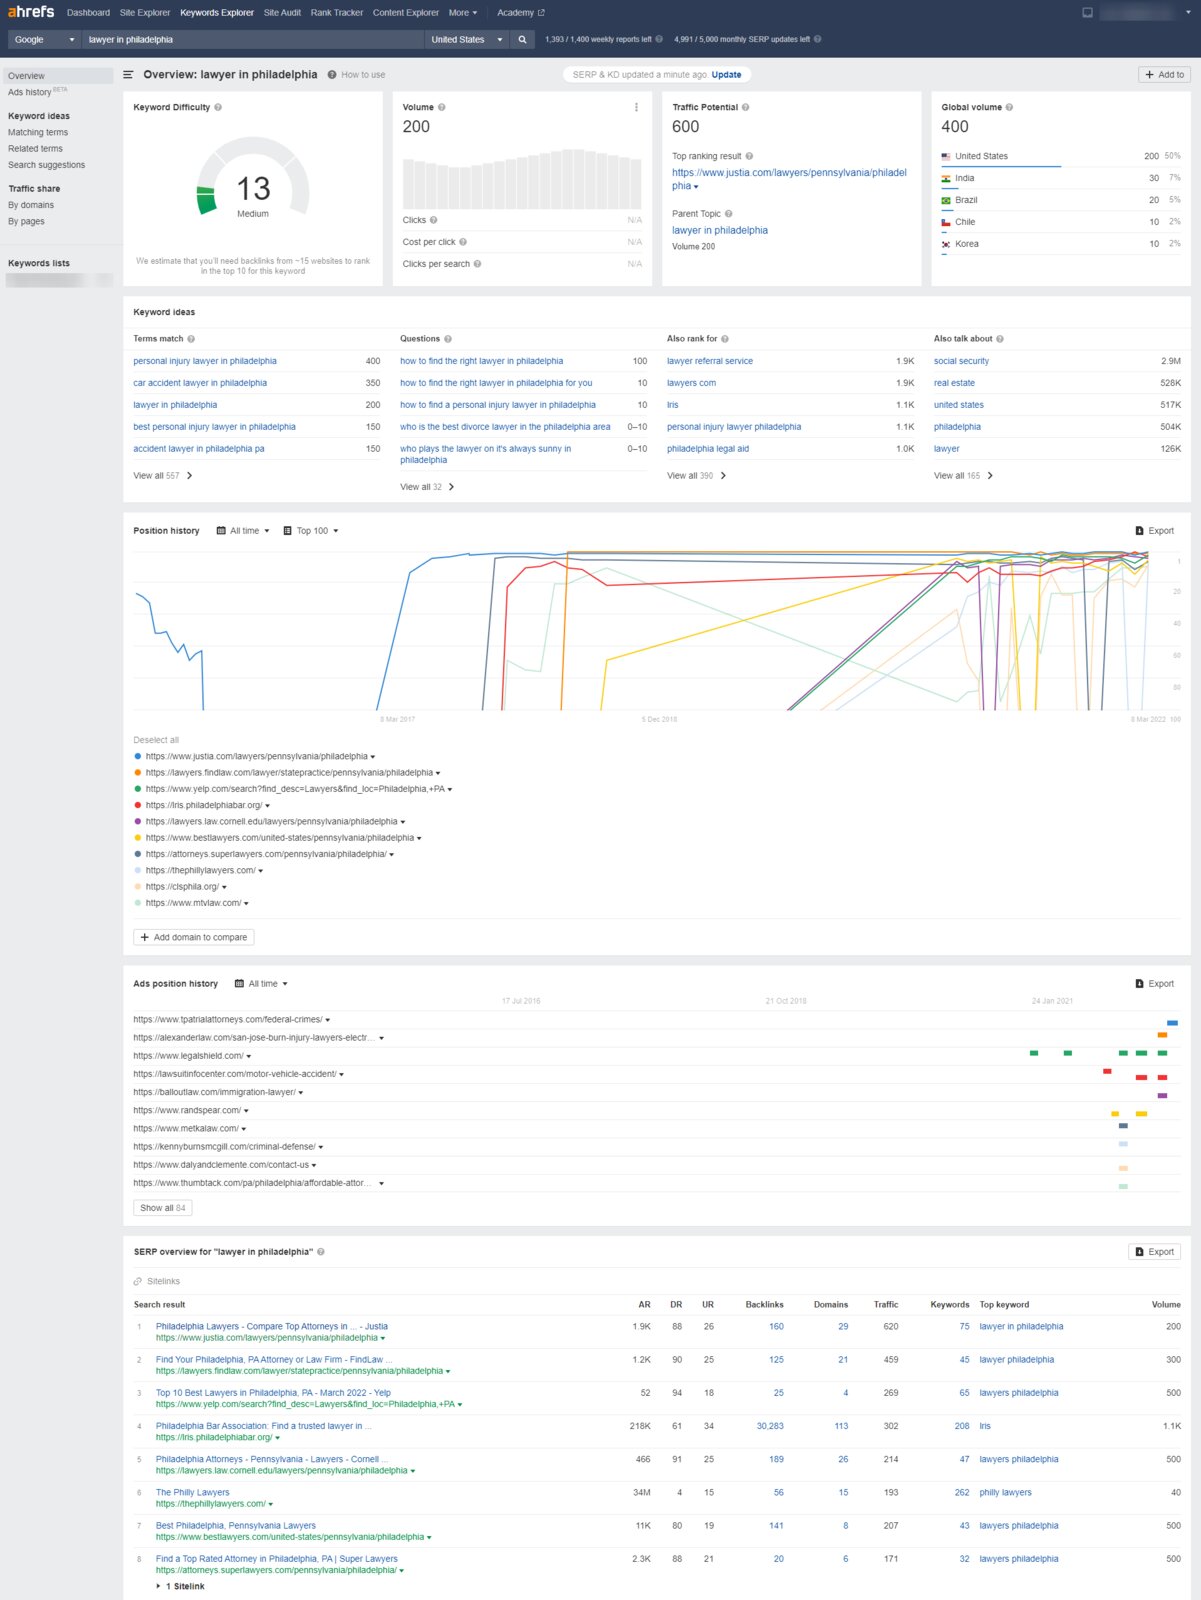Click Add domain to compare button
1201x1600 pixels.
coord(194,937)
